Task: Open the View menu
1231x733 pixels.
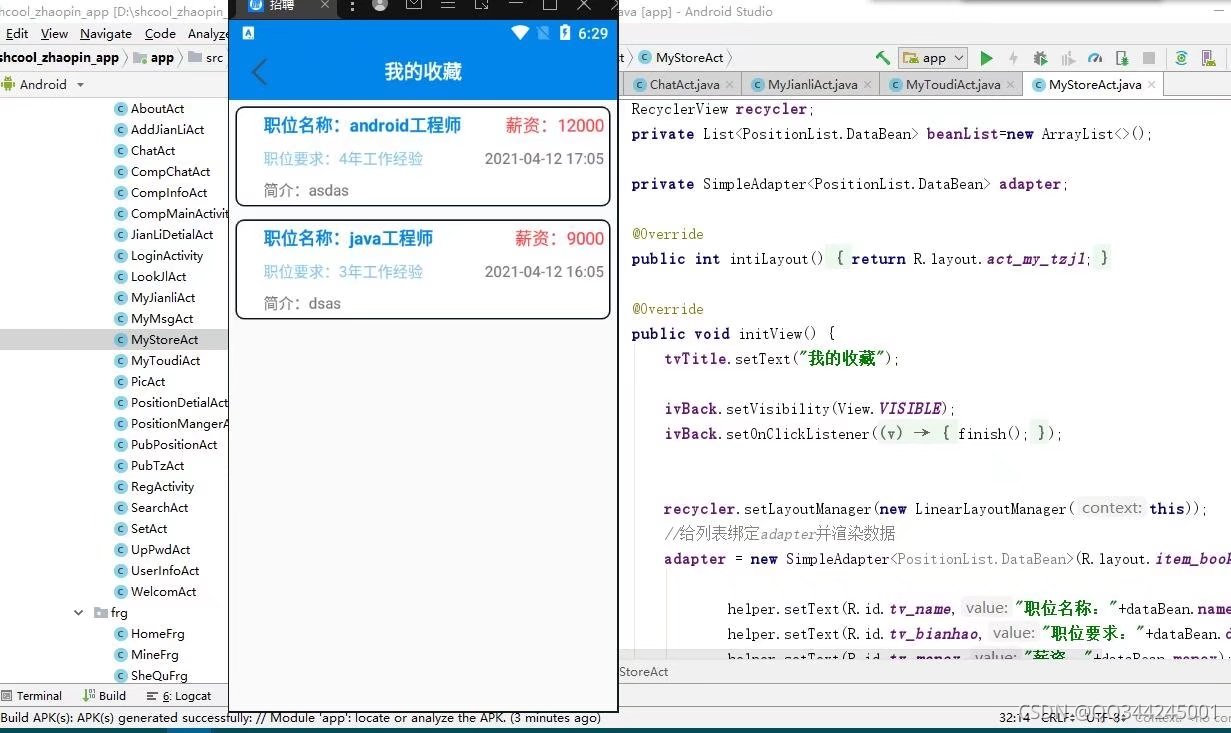Action: click(54, 33)
